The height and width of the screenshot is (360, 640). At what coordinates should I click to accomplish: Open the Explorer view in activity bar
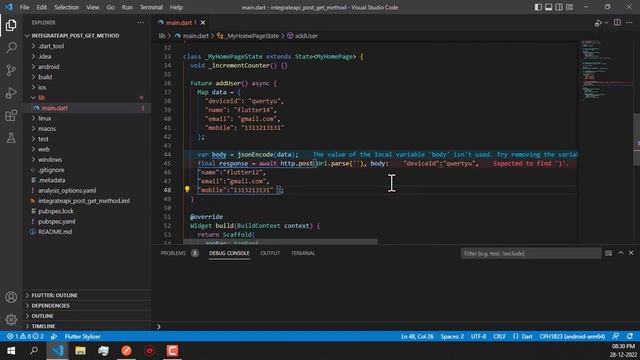[x=11, y=25]
